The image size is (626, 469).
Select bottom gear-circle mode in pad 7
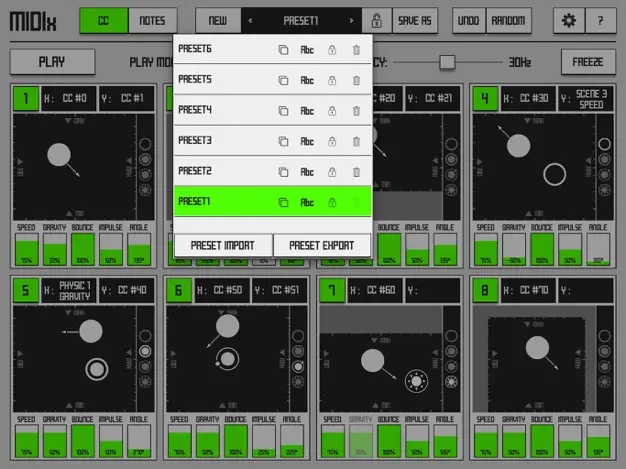[x=451, y=382]
